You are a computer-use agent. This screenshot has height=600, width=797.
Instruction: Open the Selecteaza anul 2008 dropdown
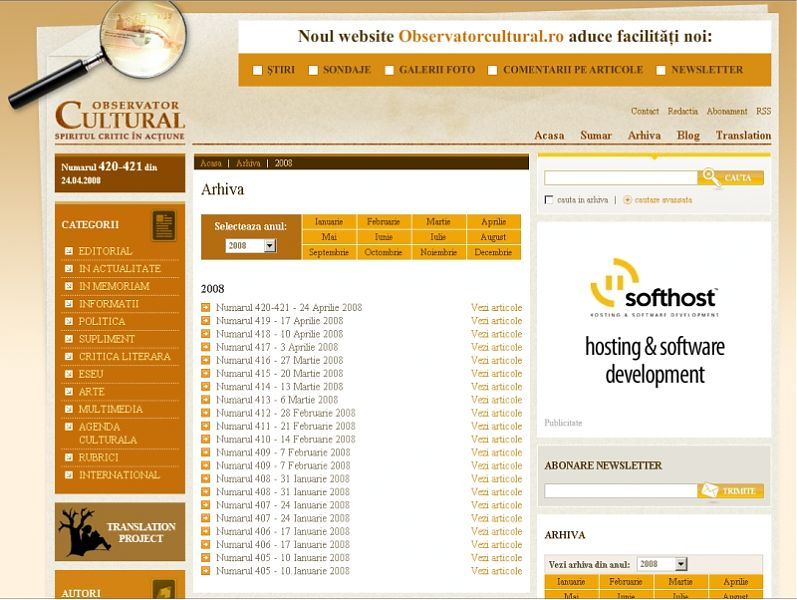251,246
